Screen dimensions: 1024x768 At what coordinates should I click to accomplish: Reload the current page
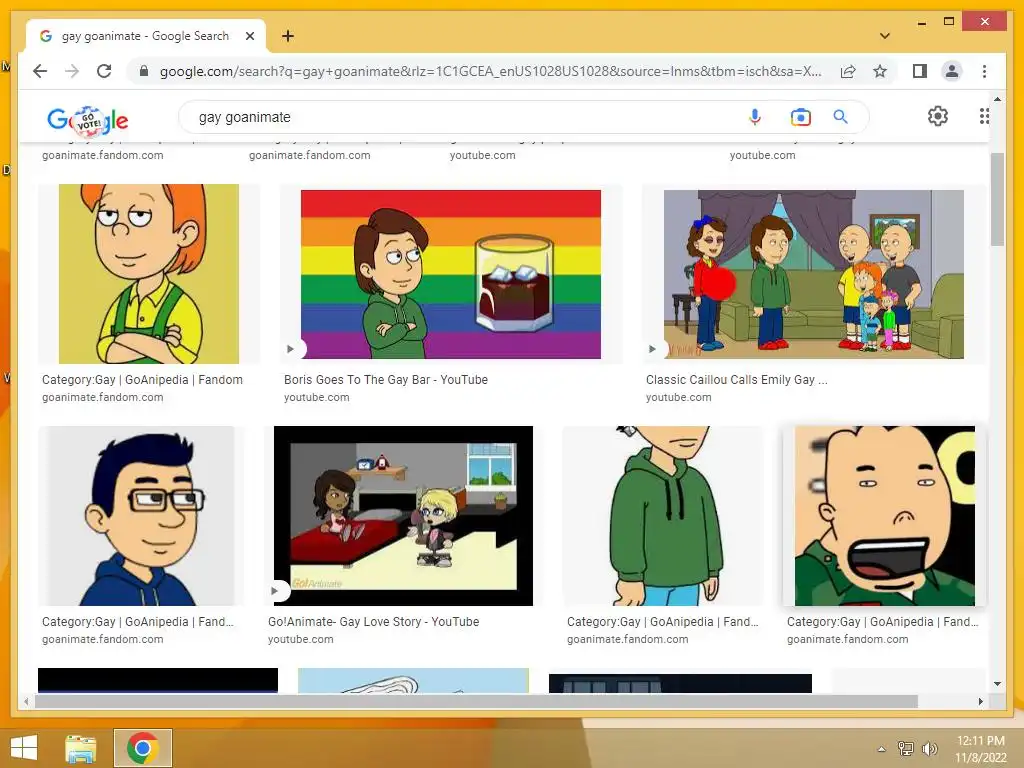tap(104, 71)
